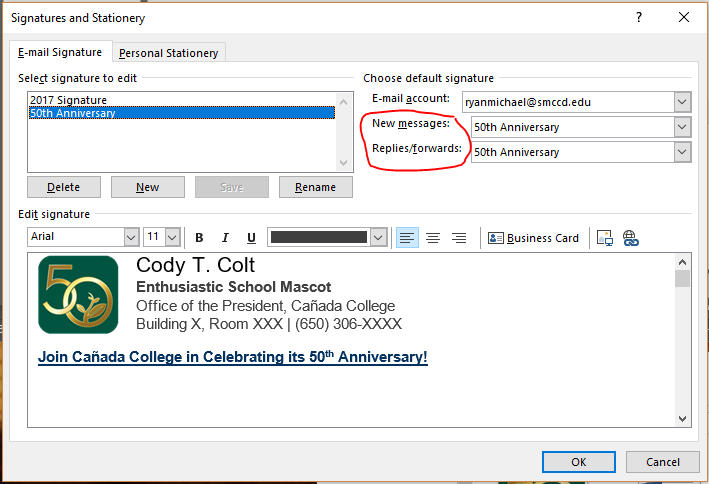Toggle Bold formatting in signature editor
Screen dimensions: 709x484
[x=199, y=238]
